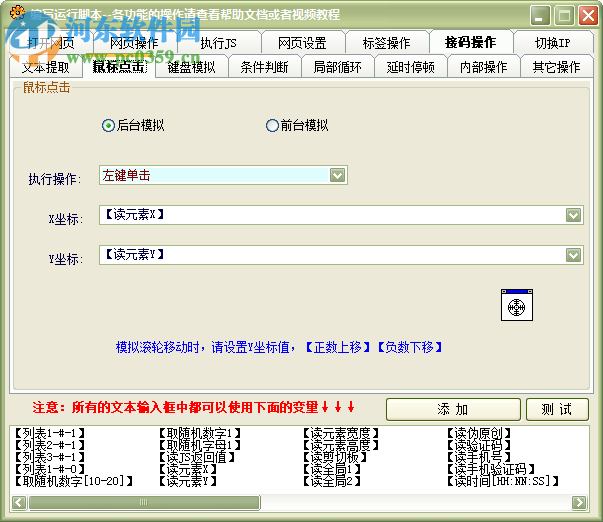Image resolution: width=603 pixels, height=522 pixels.
Task: Expand the Y坐标 dropdown arrow
Action: point(573,255)
